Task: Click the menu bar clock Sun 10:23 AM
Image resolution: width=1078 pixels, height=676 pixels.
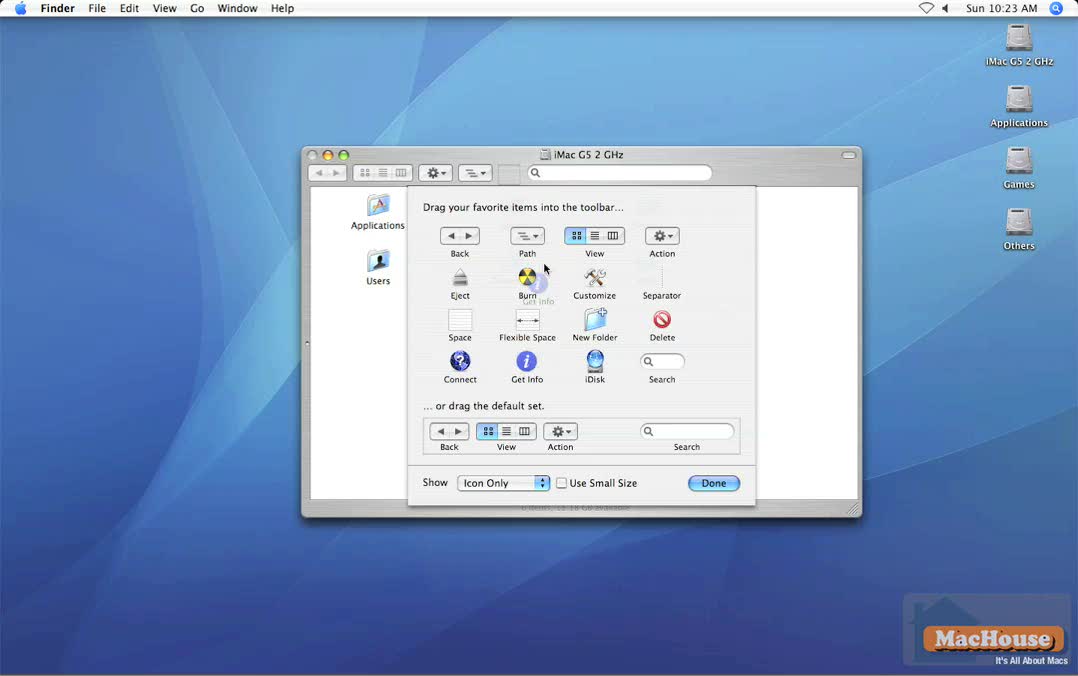Action: click(1001, 8)
